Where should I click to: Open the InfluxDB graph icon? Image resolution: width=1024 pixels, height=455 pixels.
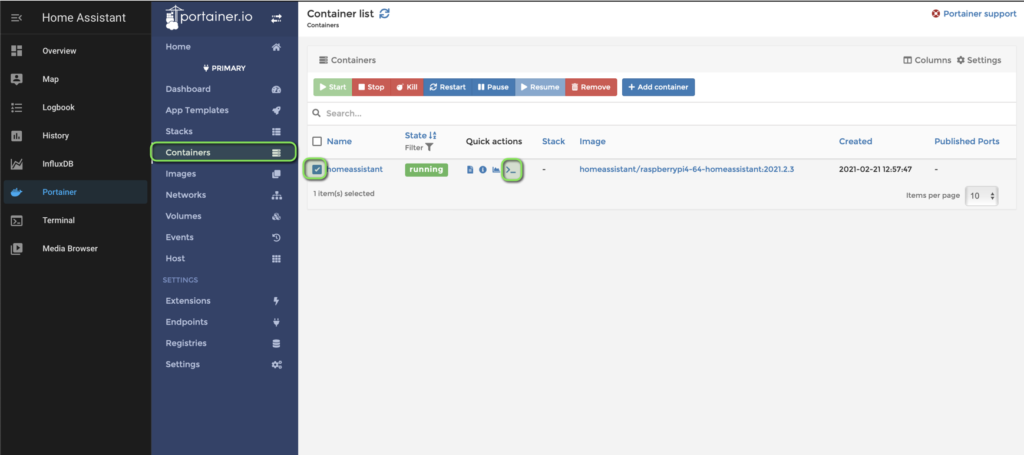[x=17, y=164]
